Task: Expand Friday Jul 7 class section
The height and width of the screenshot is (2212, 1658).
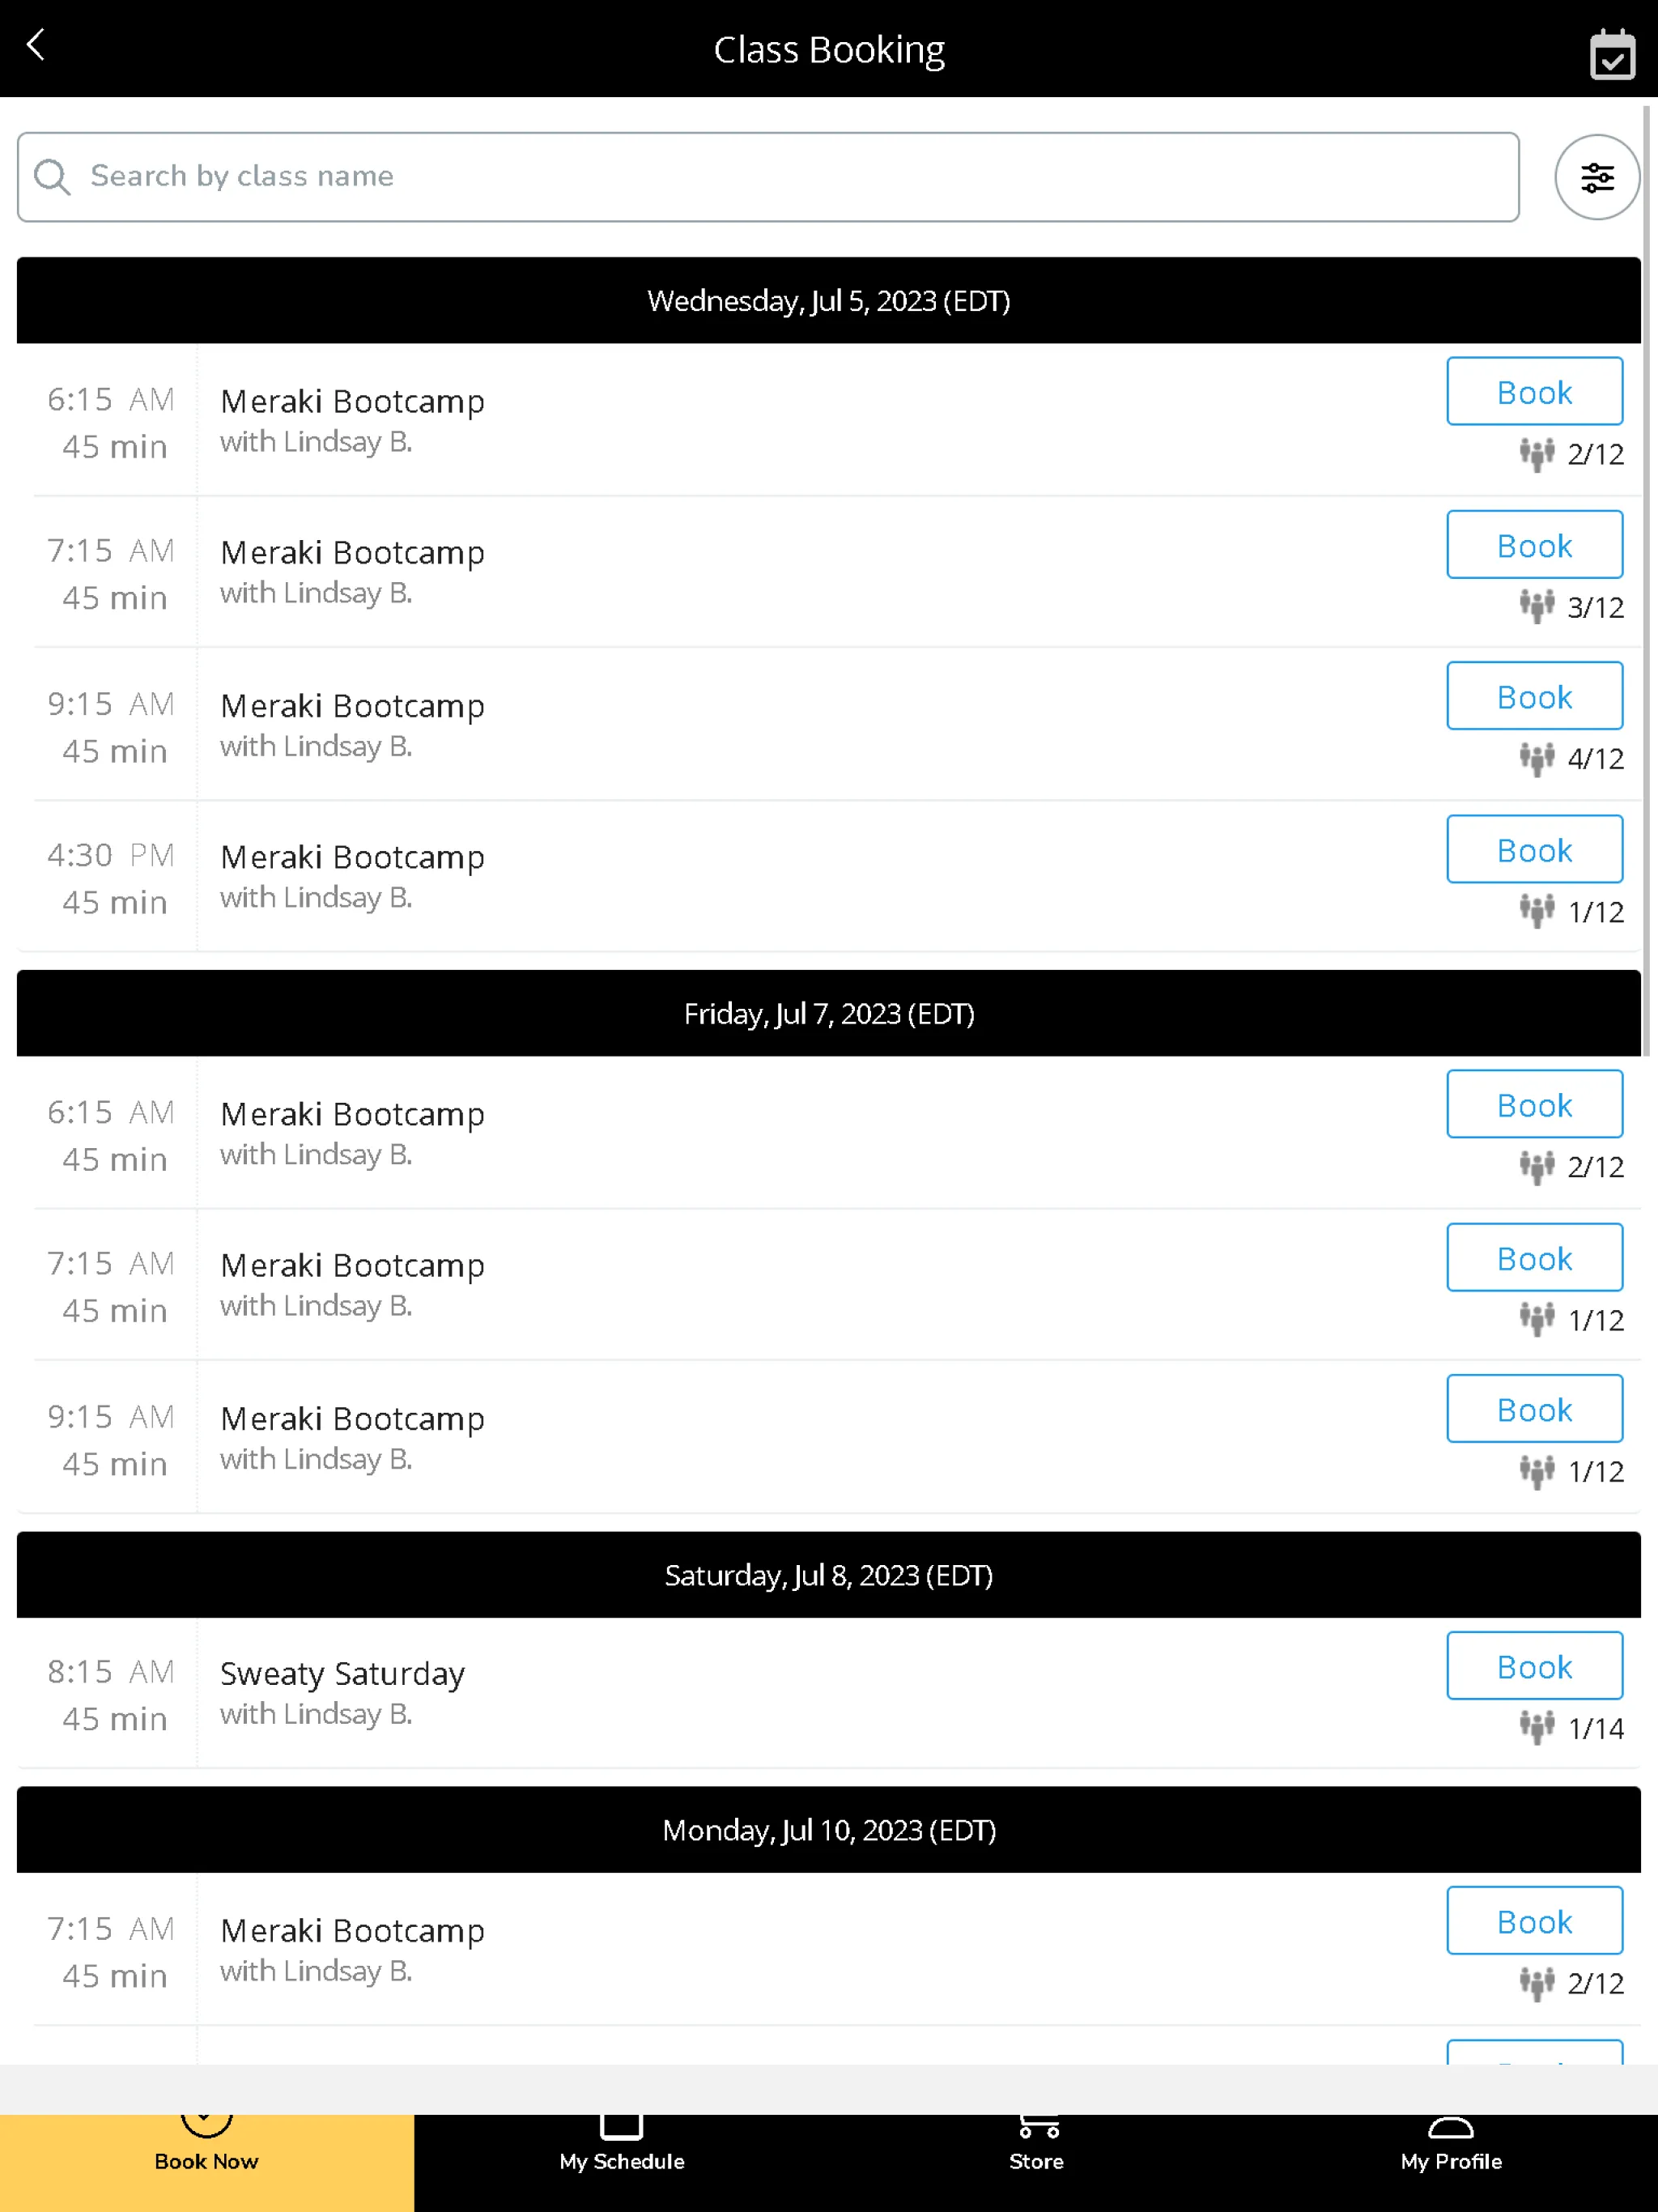Action: coord(829,1012)
